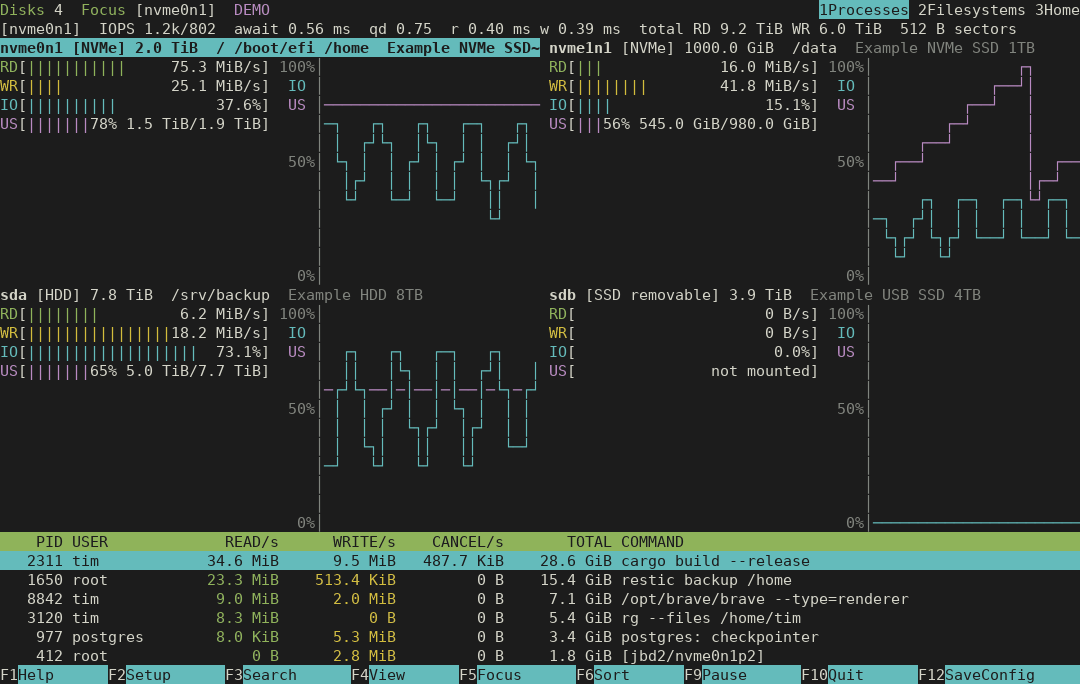This screenshot has height=684, width=1080.
Task: Select the rg --files /home/tim row
Action: click(x=540, y=618)
